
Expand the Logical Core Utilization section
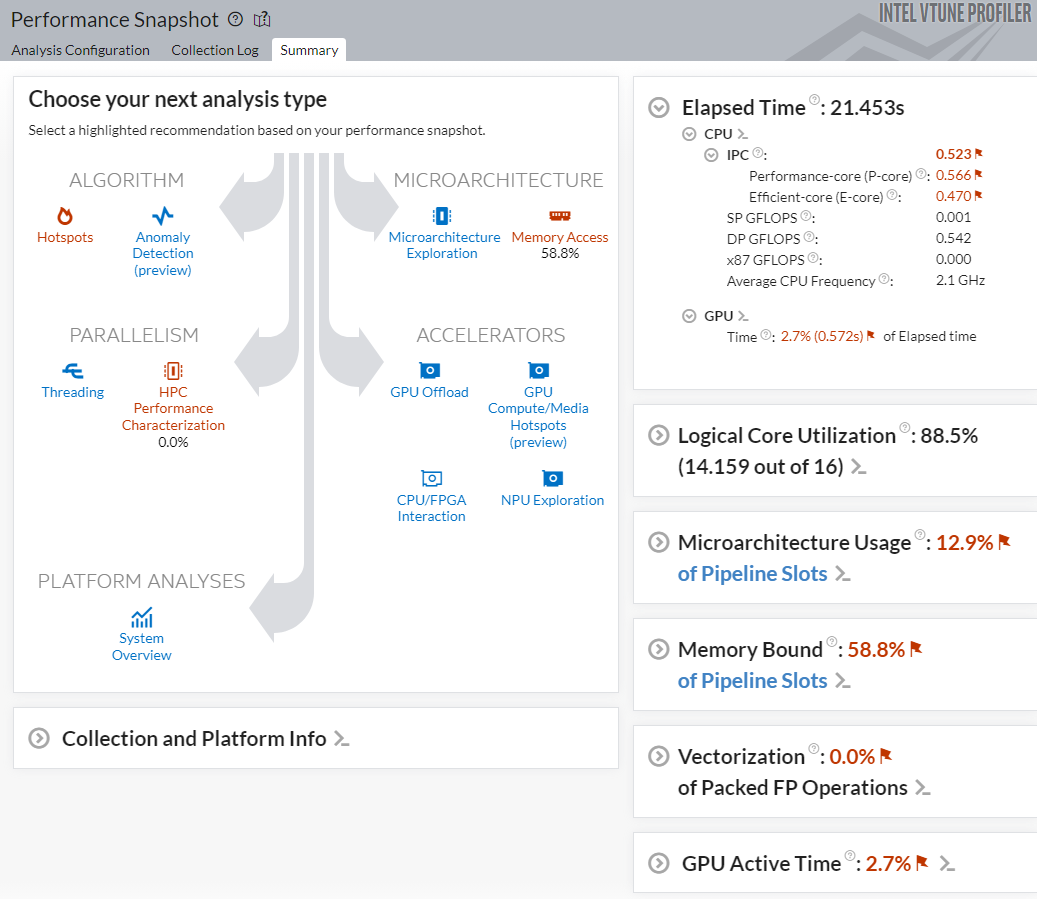coord(658,435)
